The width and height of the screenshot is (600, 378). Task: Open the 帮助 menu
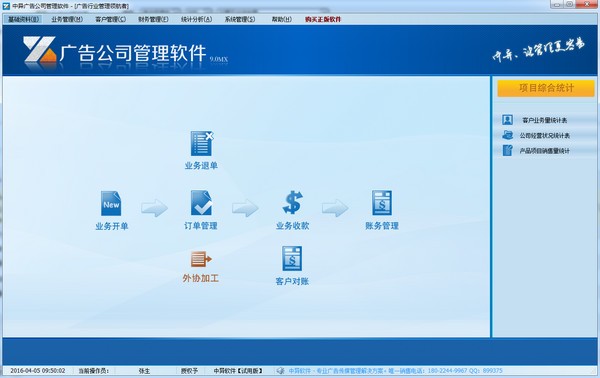tap(282, 19)
